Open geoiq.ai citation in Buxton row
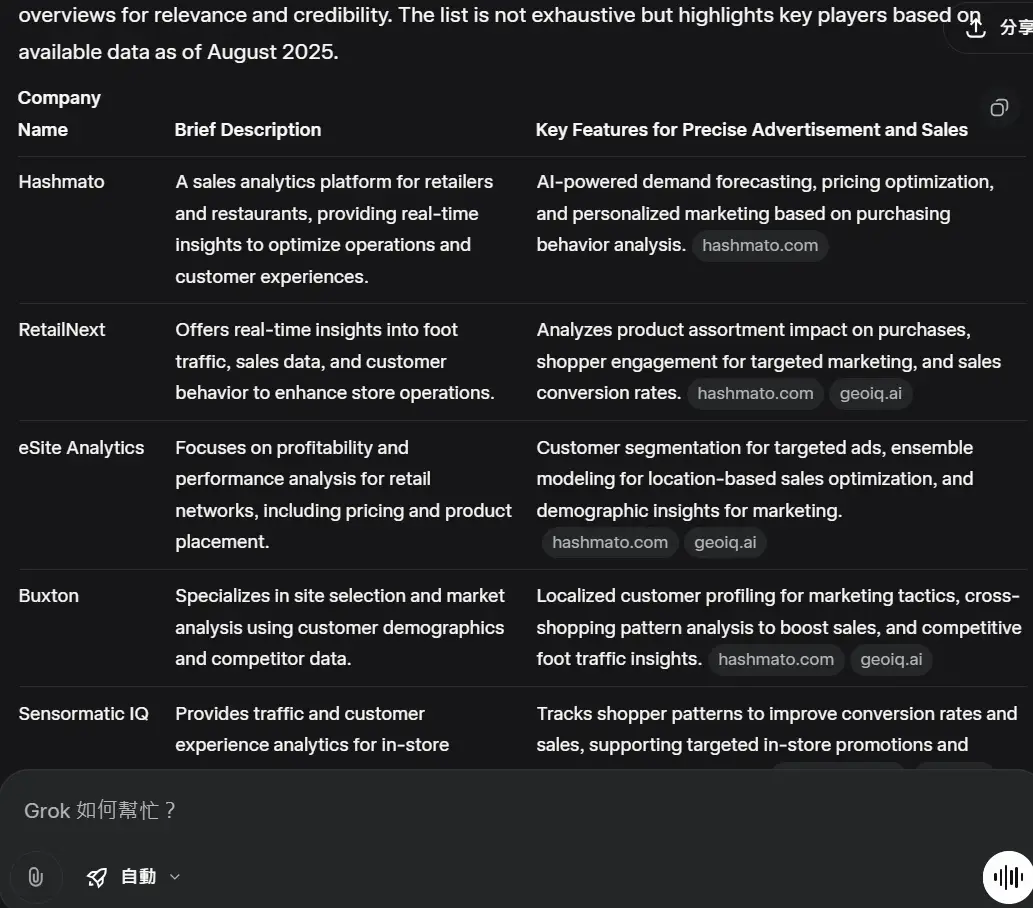 click(x=891, y=660)
